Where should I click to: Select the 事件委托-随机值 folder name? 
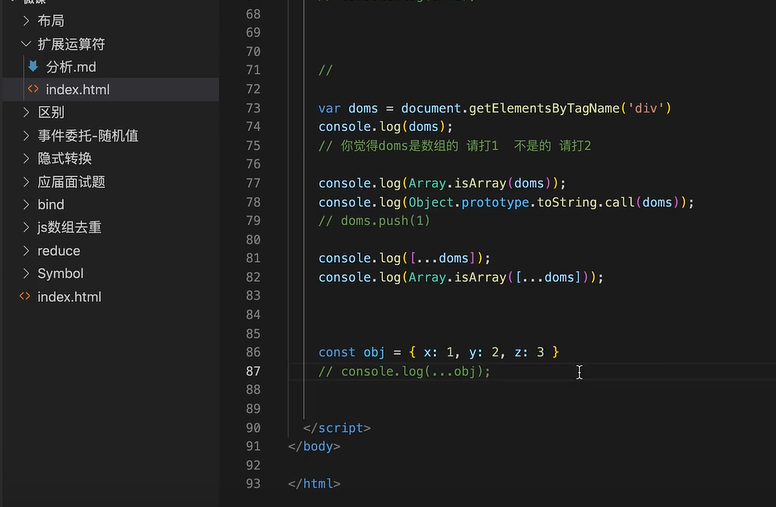click(x=88, y=136)
